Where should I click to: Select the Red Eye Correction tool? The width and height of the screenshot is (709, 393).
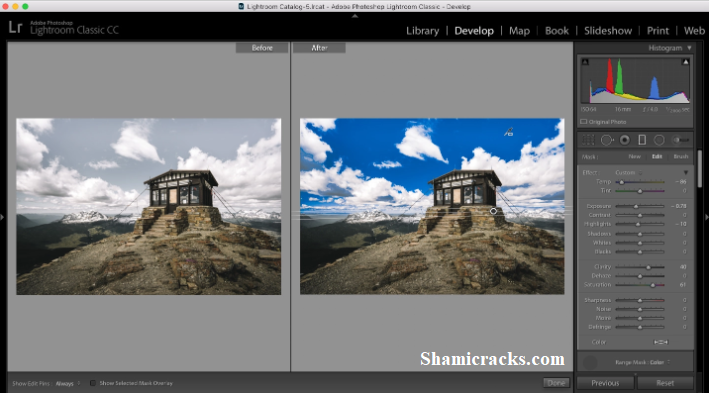click(624, 140)
